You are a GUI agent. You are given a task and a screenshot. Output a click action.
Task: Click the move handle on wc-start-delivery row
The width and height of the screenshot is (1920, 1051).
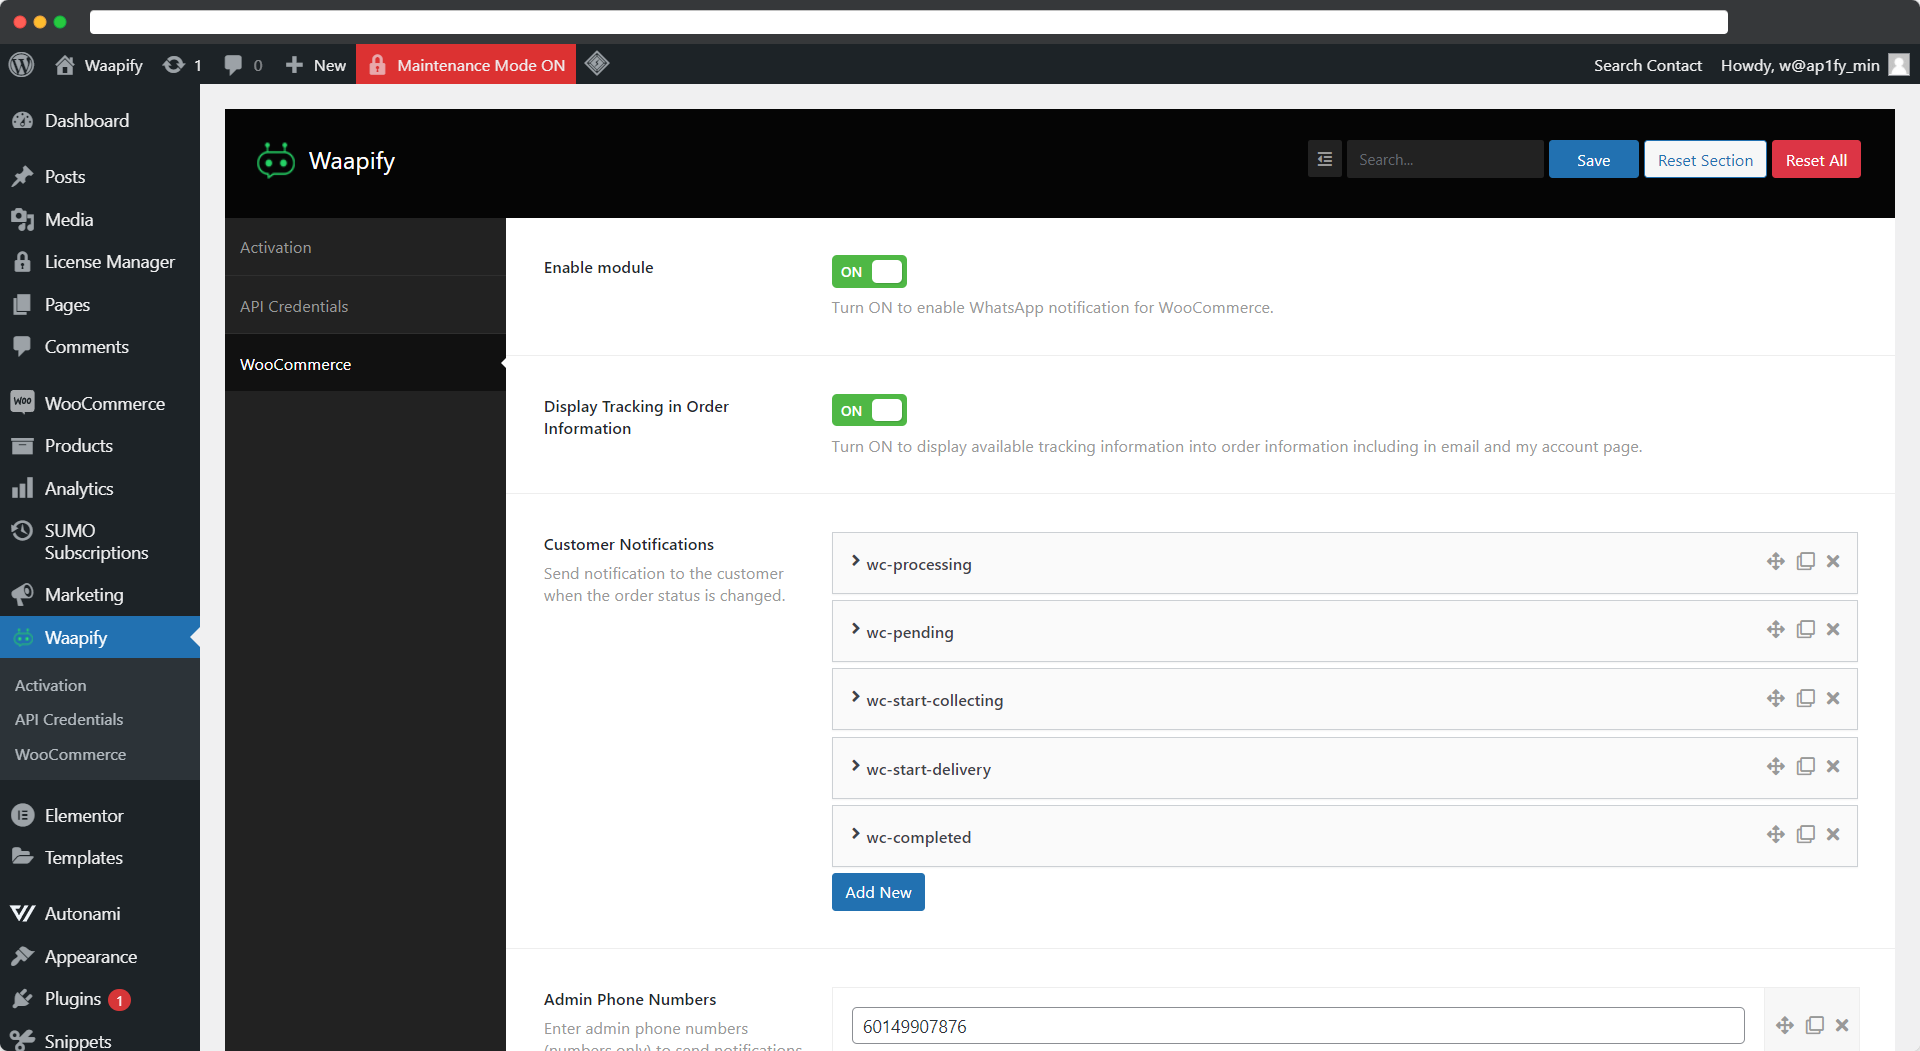pyautogui.click(x=1776, y=767)
